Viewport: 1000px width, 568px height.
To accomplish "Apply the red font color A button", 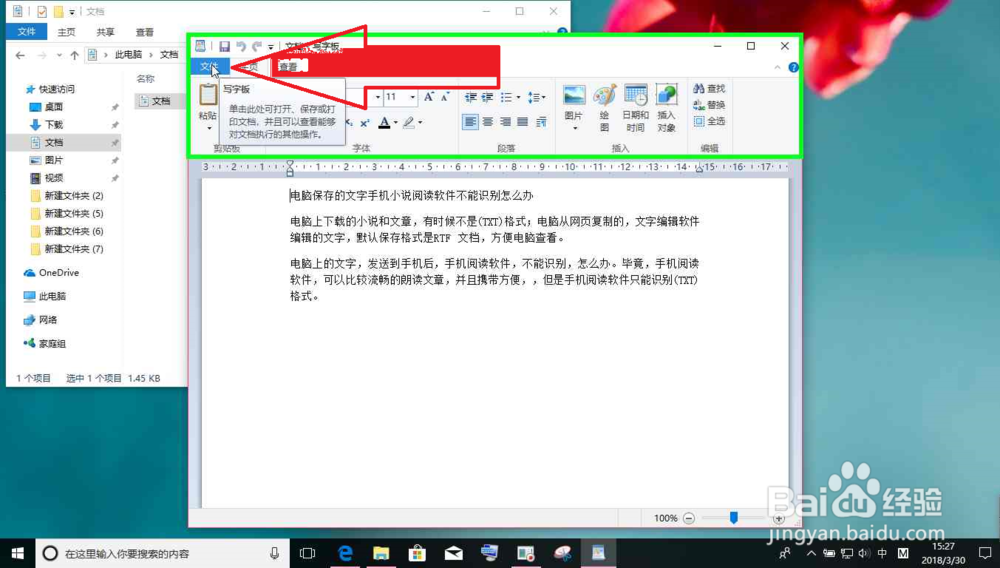I will 384,122.
